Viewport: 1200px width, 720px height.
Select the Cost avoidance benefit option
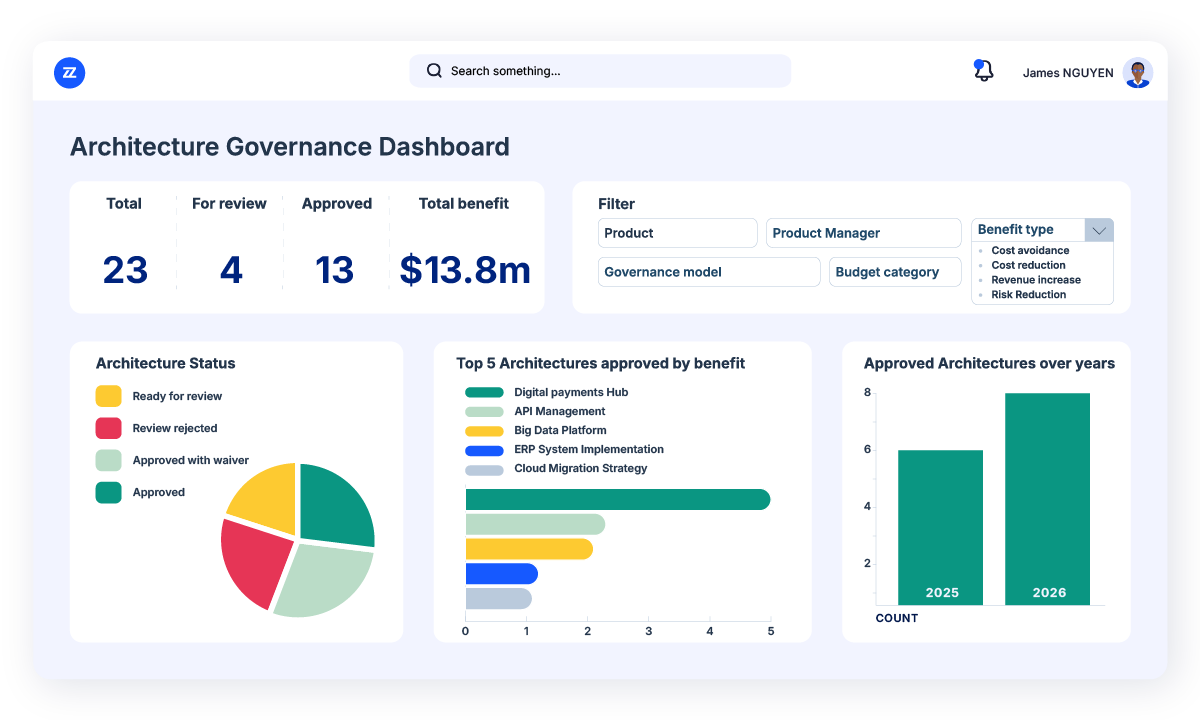point(1030,251)
